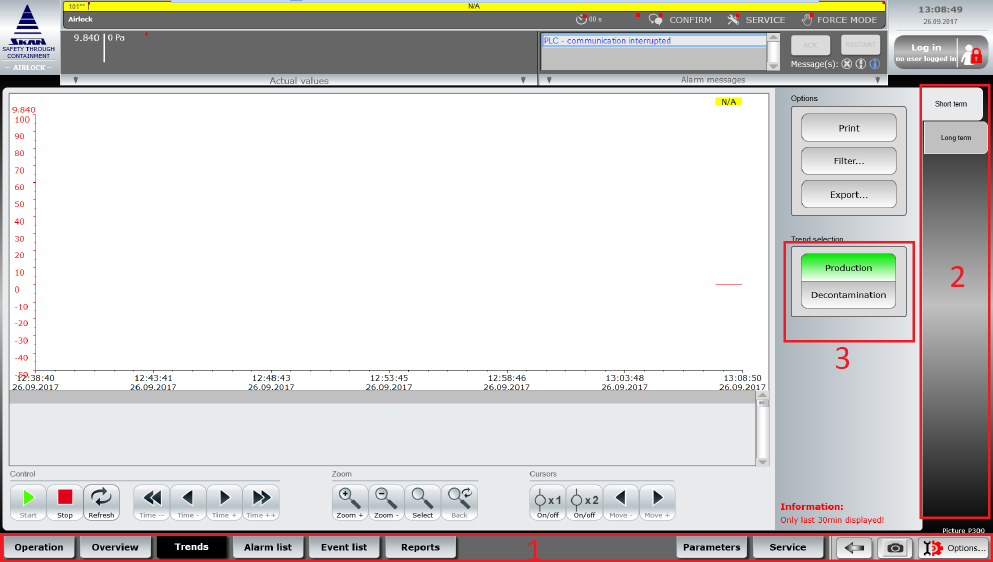Filter messages by error X icon
The width and height of the screenshot is (993, 562).
[x=847, y=64]
